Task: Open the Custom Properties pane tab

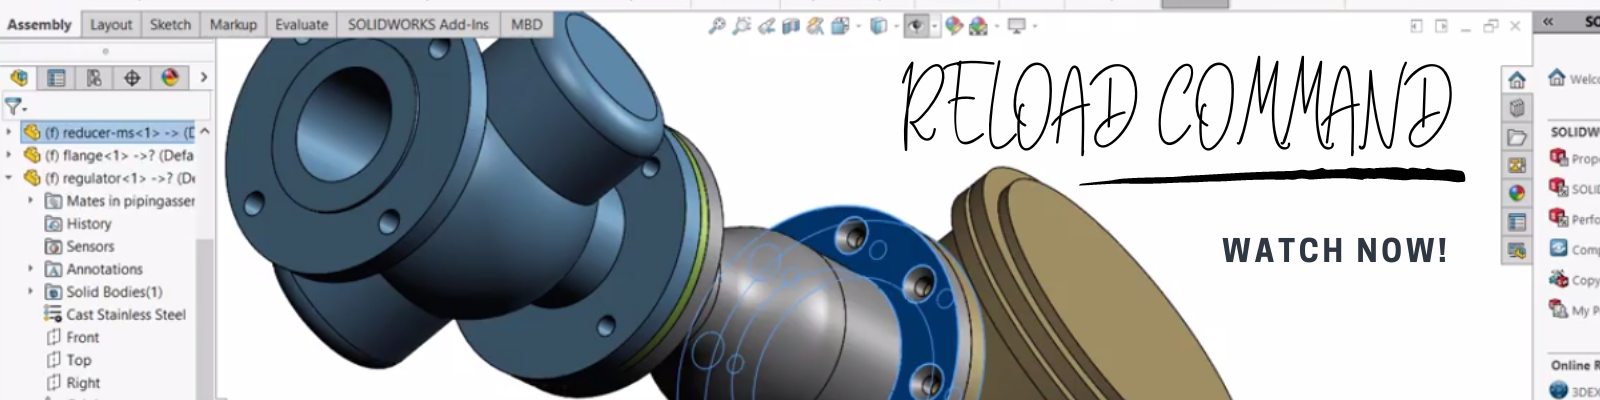Action: [1517, 221]
